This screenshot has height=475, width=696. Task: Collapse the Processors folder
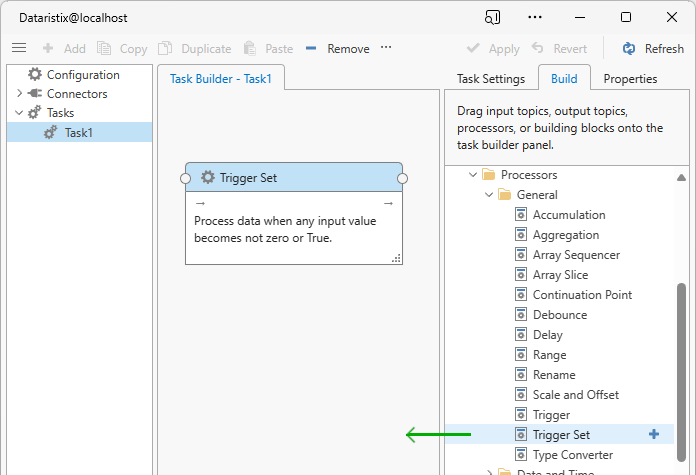(472, 175)
